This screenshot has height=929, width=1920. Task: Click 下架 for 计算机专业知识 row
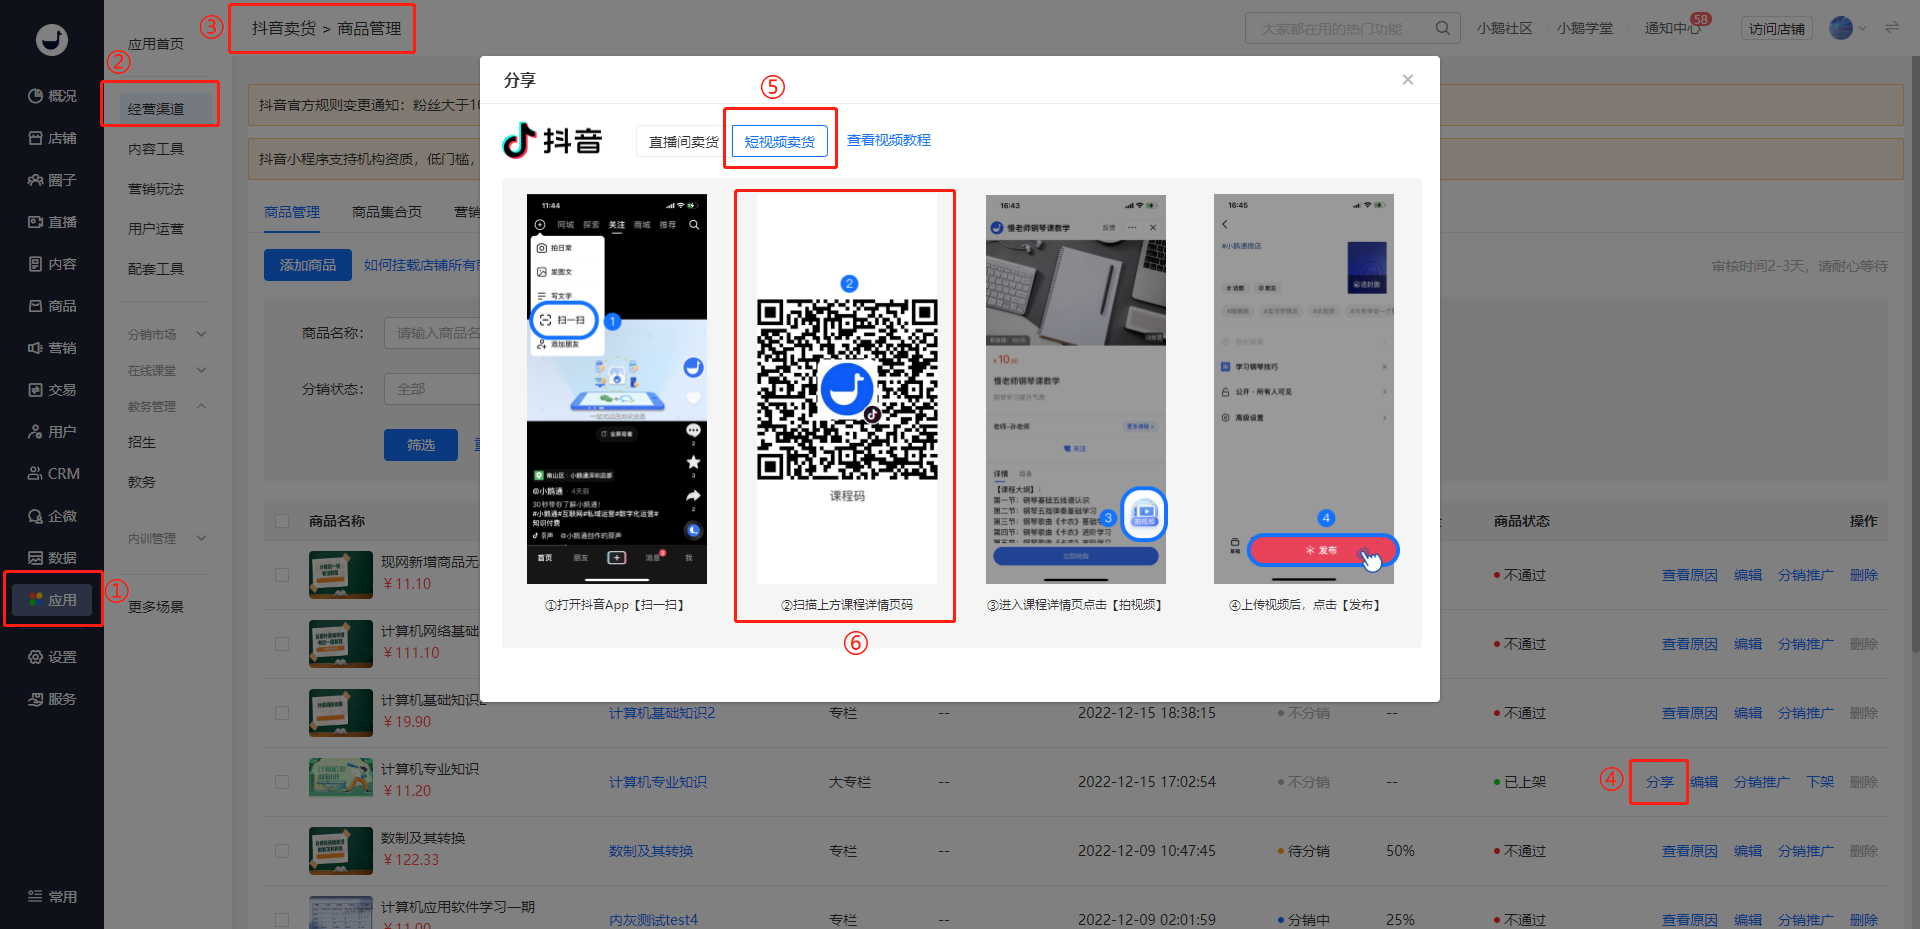click(x=1820, y=782)
